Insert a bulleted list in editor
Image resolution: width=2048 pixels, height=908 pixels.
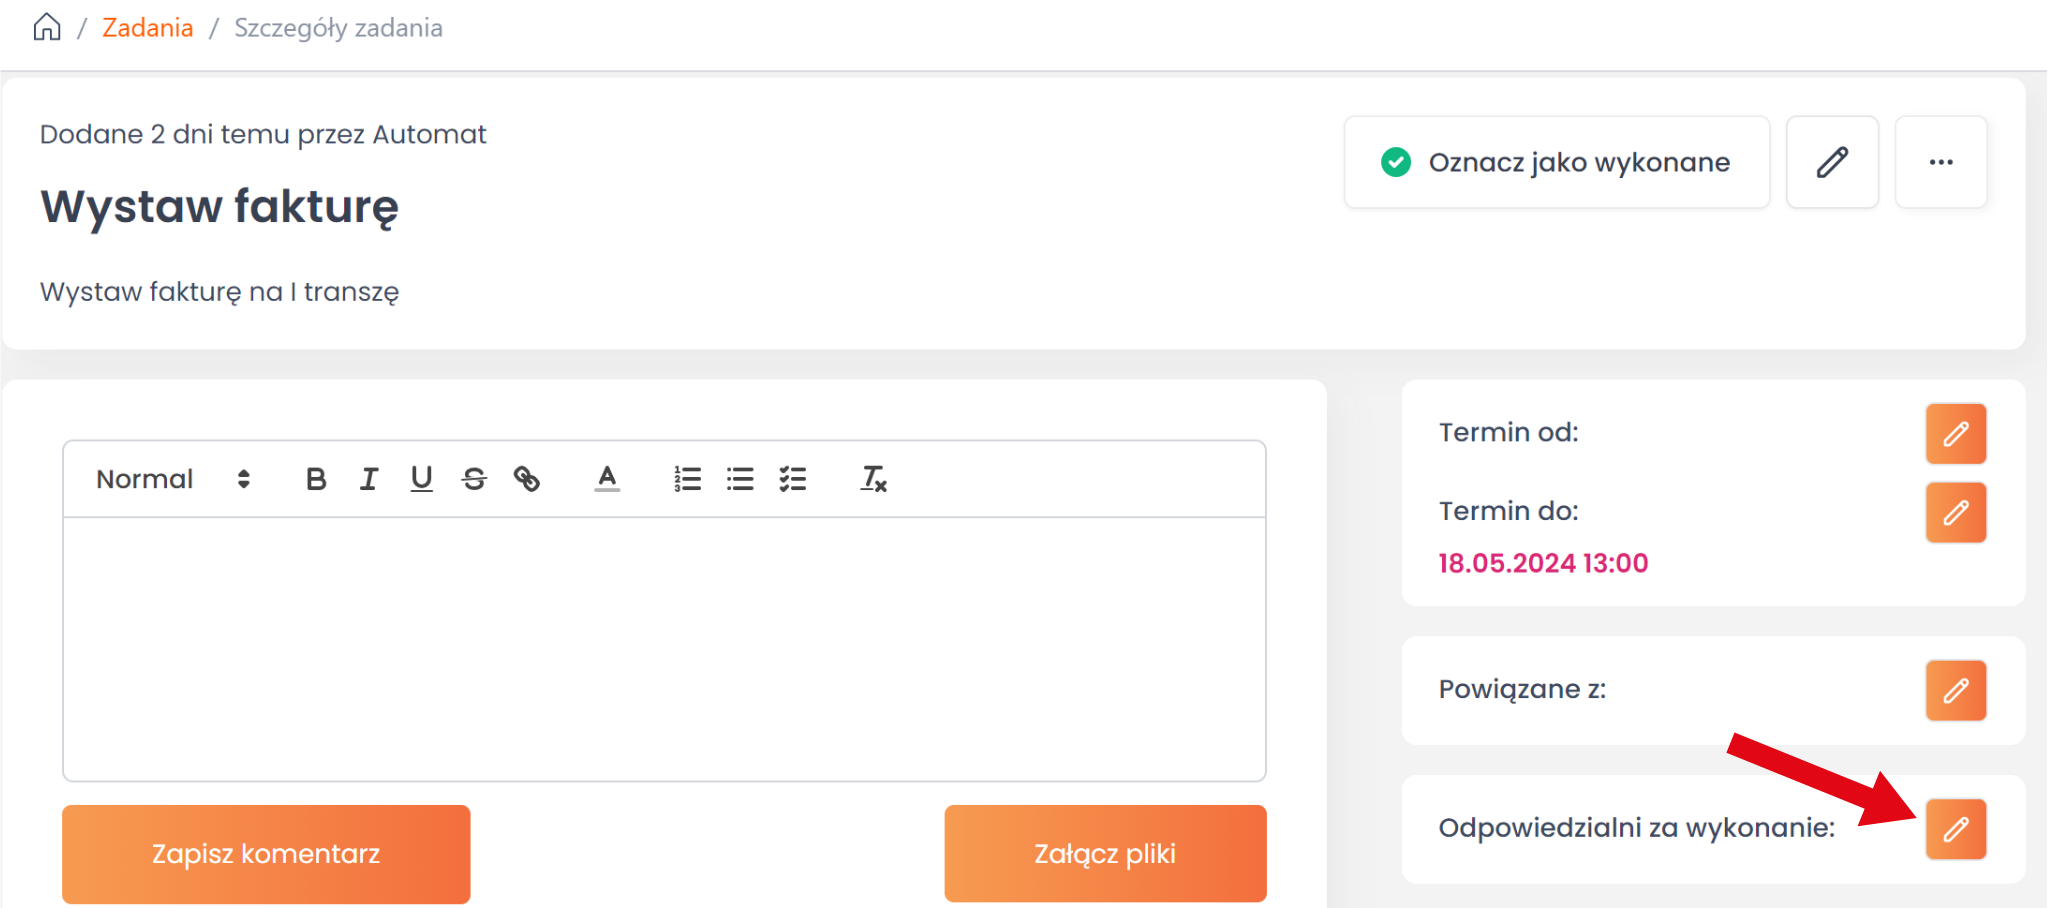coord(740,480)
